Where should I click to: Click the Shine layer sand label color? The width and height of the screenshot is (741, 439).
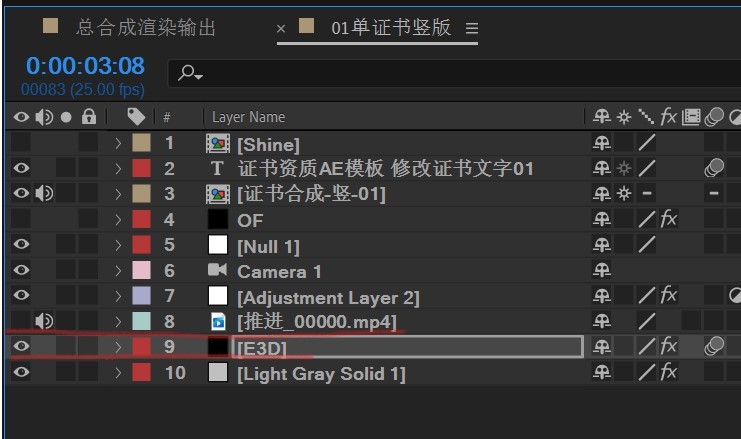(x=141, y=143)
